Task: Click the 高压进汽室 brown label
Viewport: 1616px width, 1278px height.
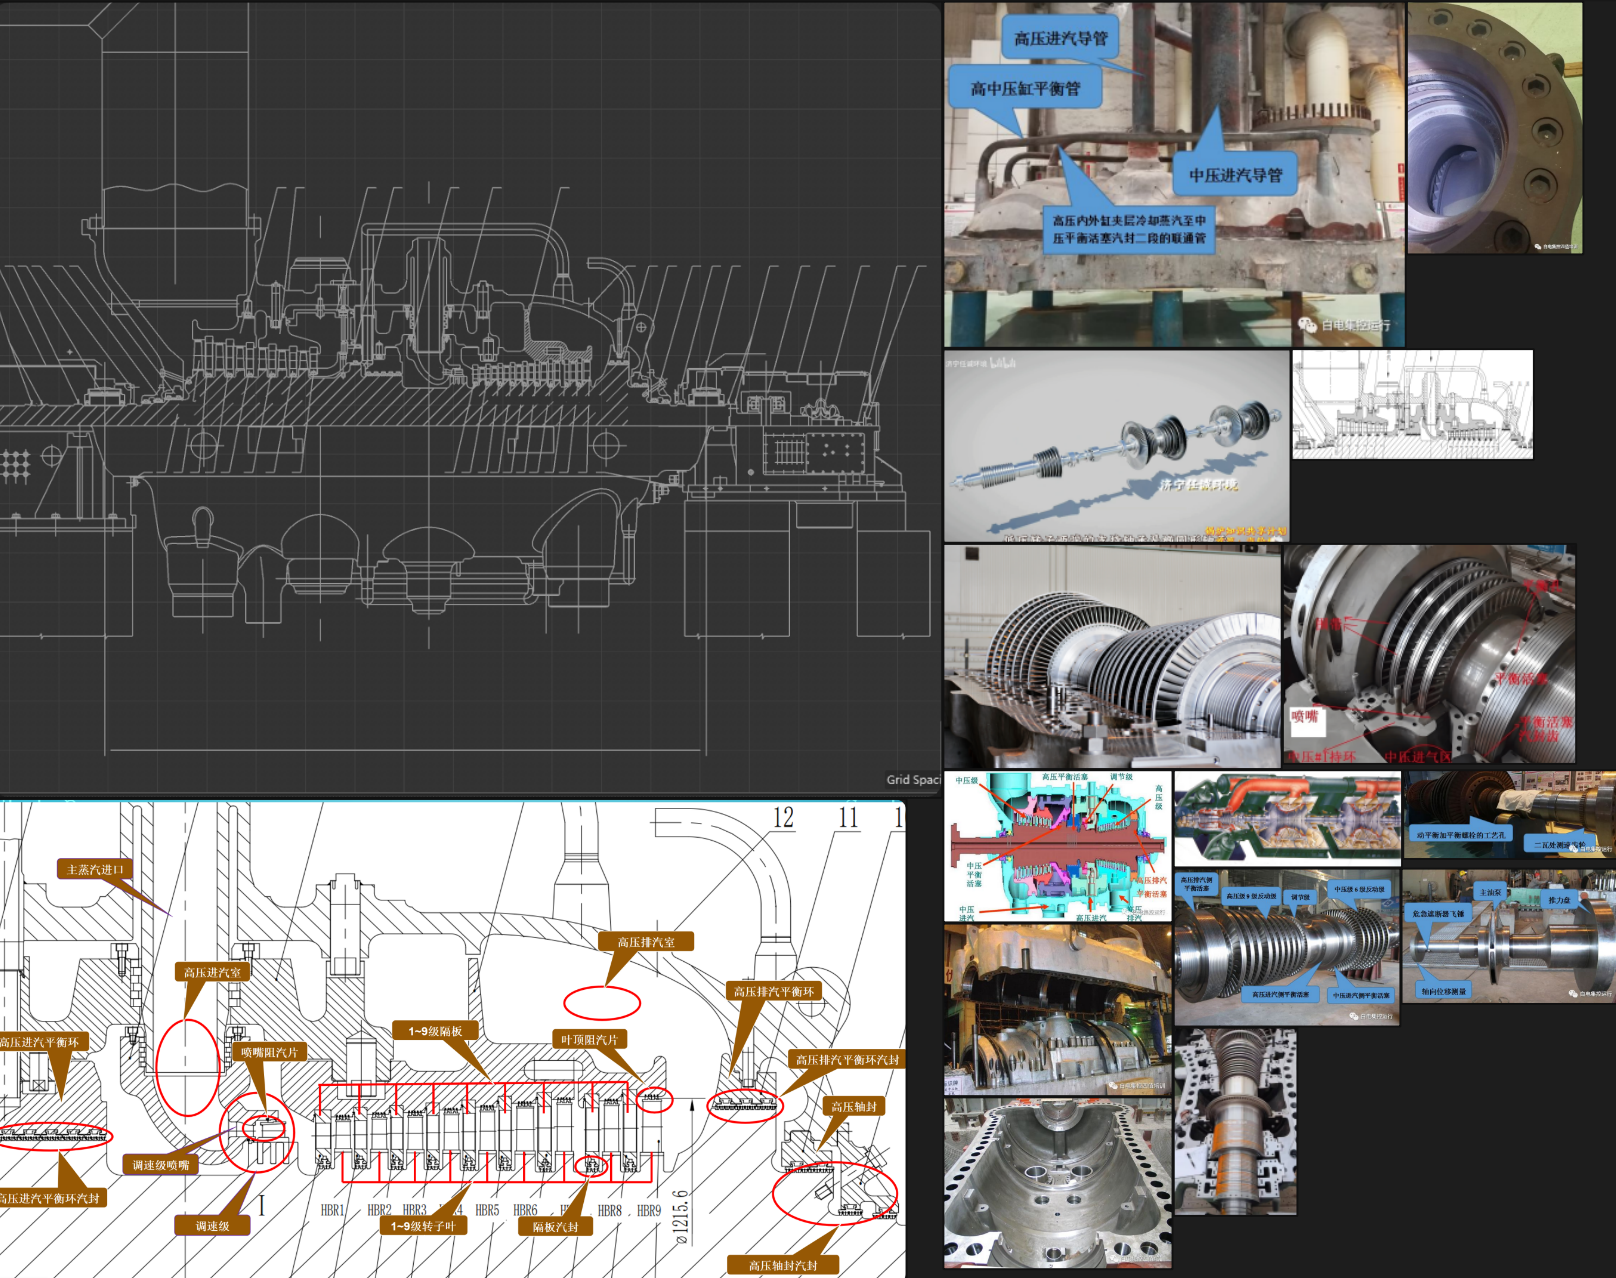Action: tap(212, 971)
